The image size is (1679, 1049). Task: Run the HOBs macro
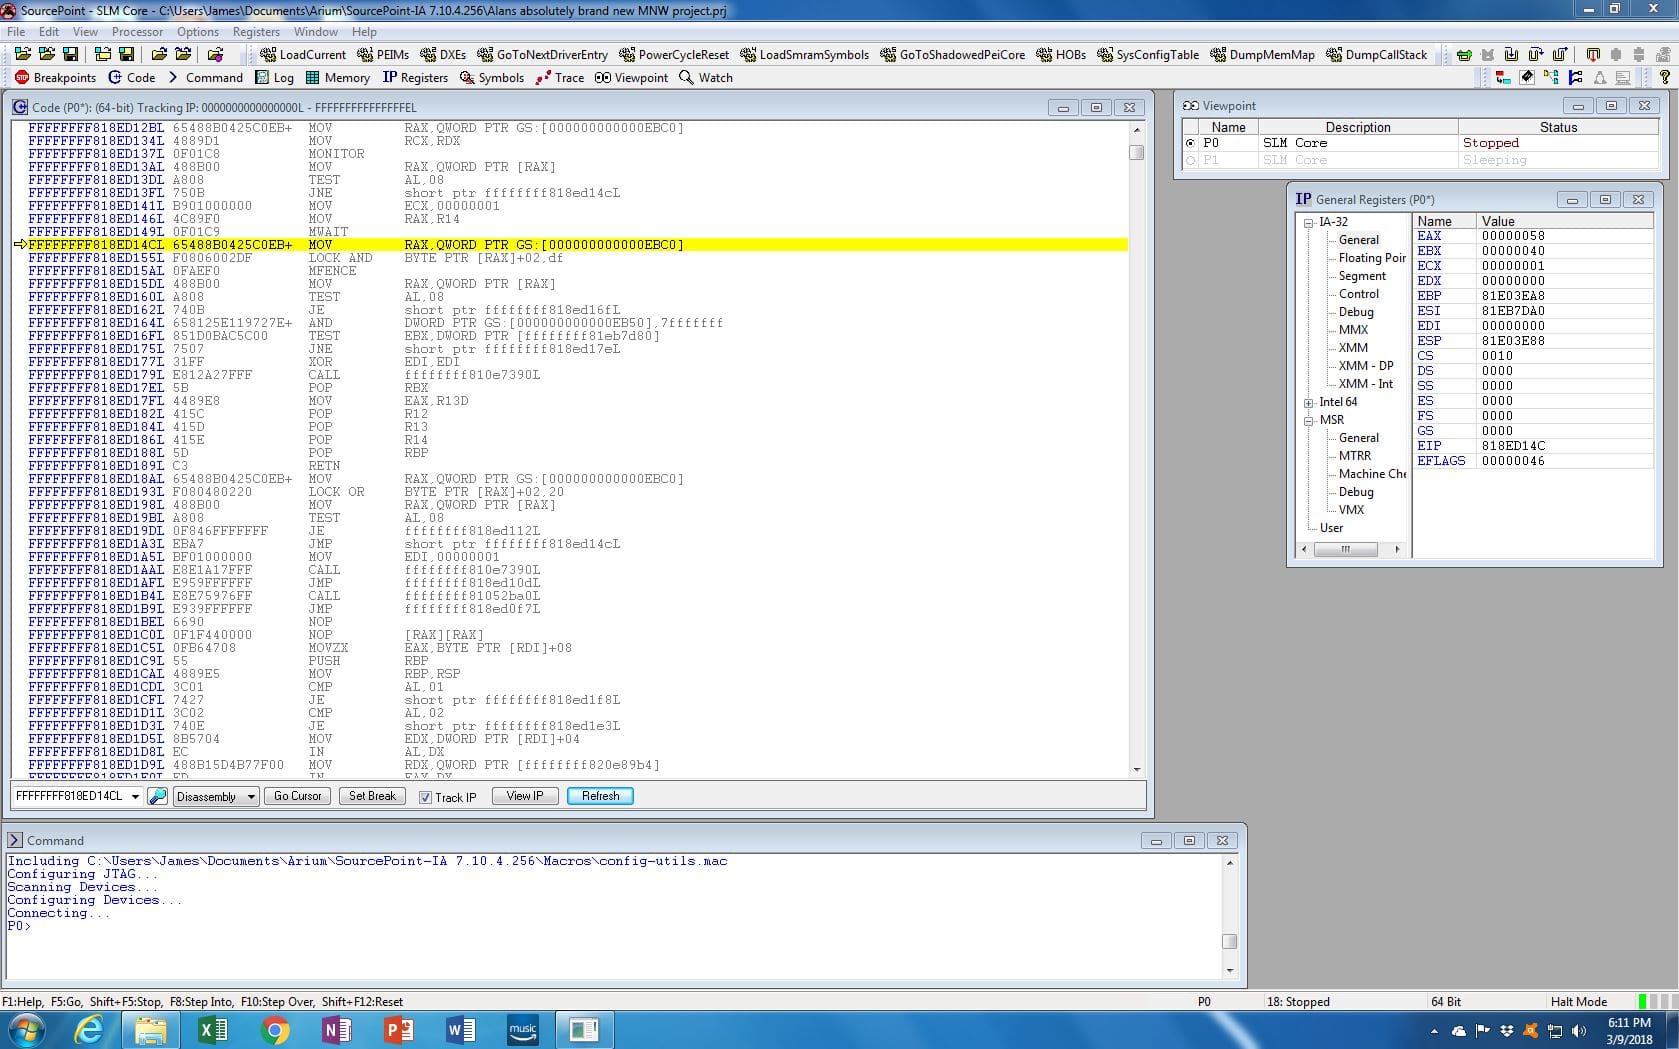tap(1061, 54)
